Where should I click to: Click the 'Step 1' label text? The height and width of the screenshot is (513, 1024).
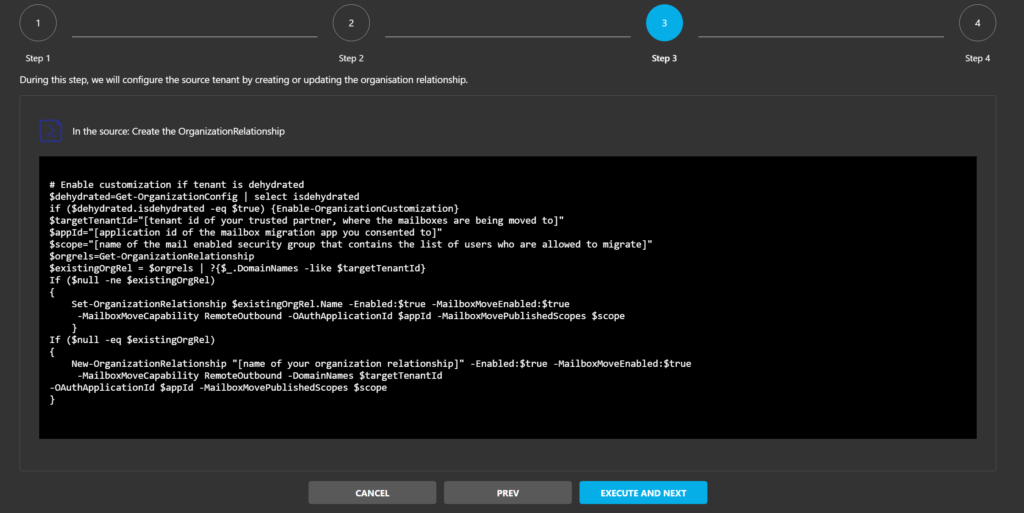38,58
